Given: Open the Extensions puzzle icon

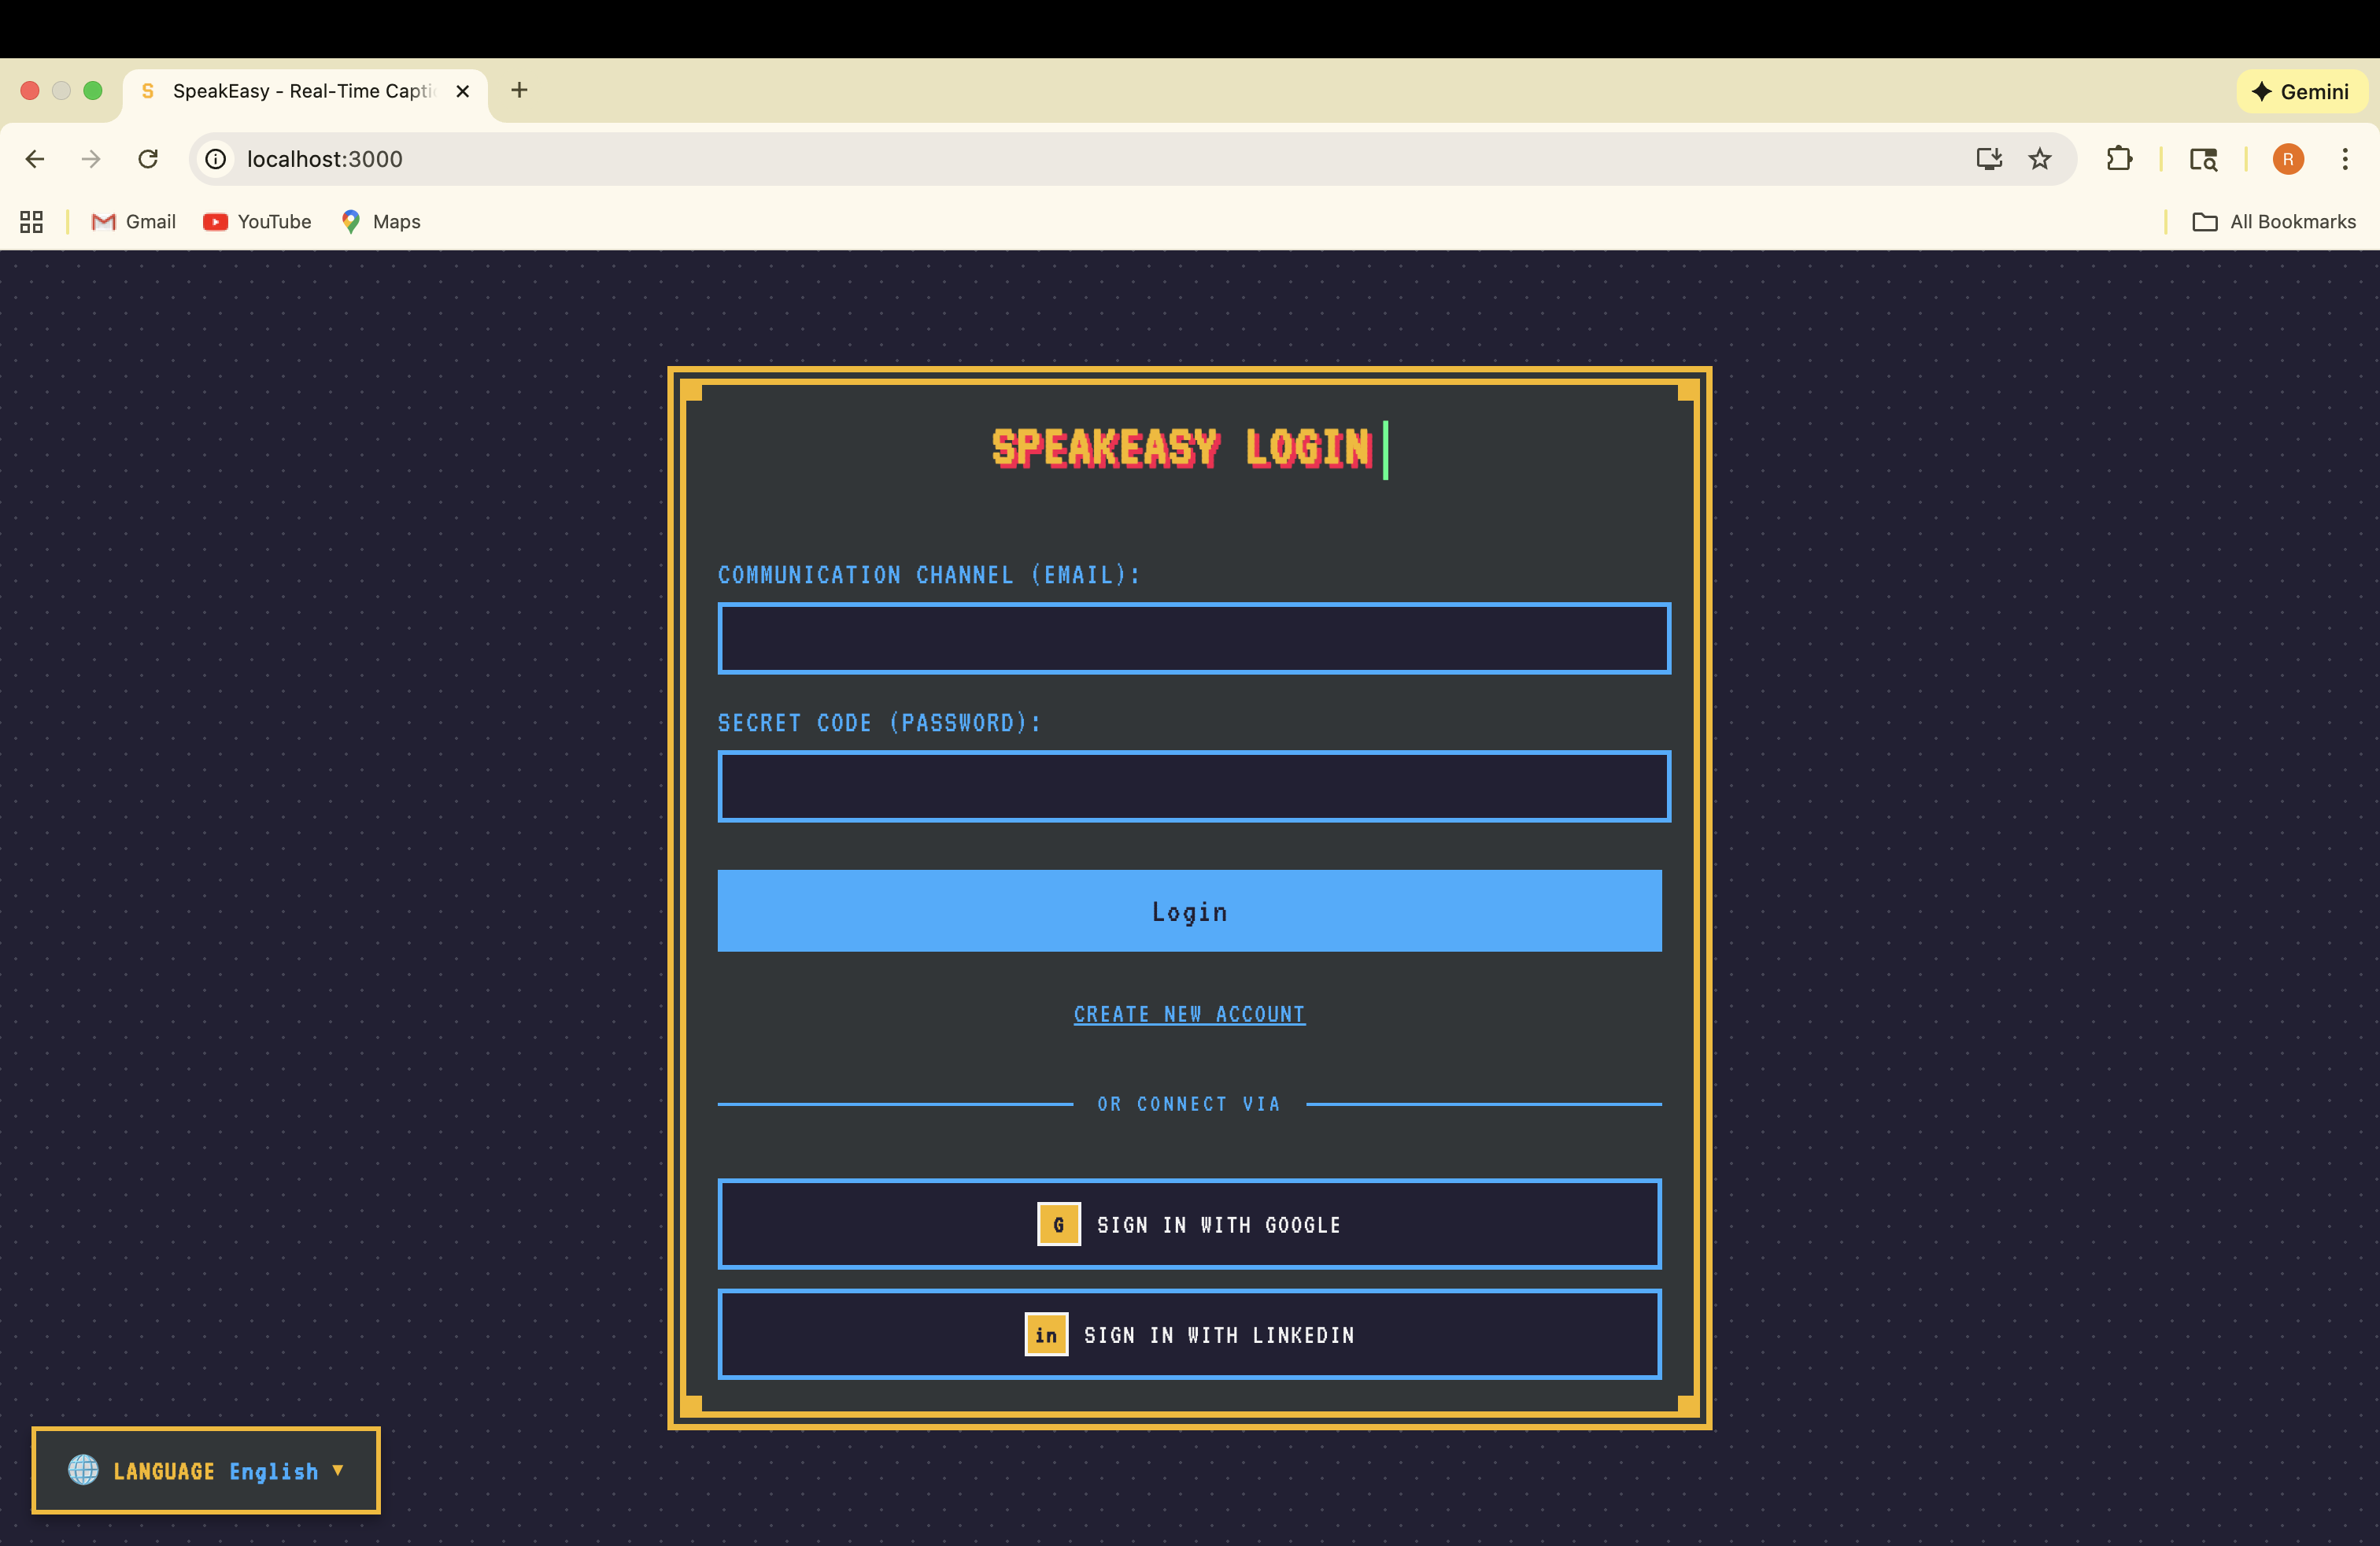Looking at the screenshot, I should [2118, 159].
